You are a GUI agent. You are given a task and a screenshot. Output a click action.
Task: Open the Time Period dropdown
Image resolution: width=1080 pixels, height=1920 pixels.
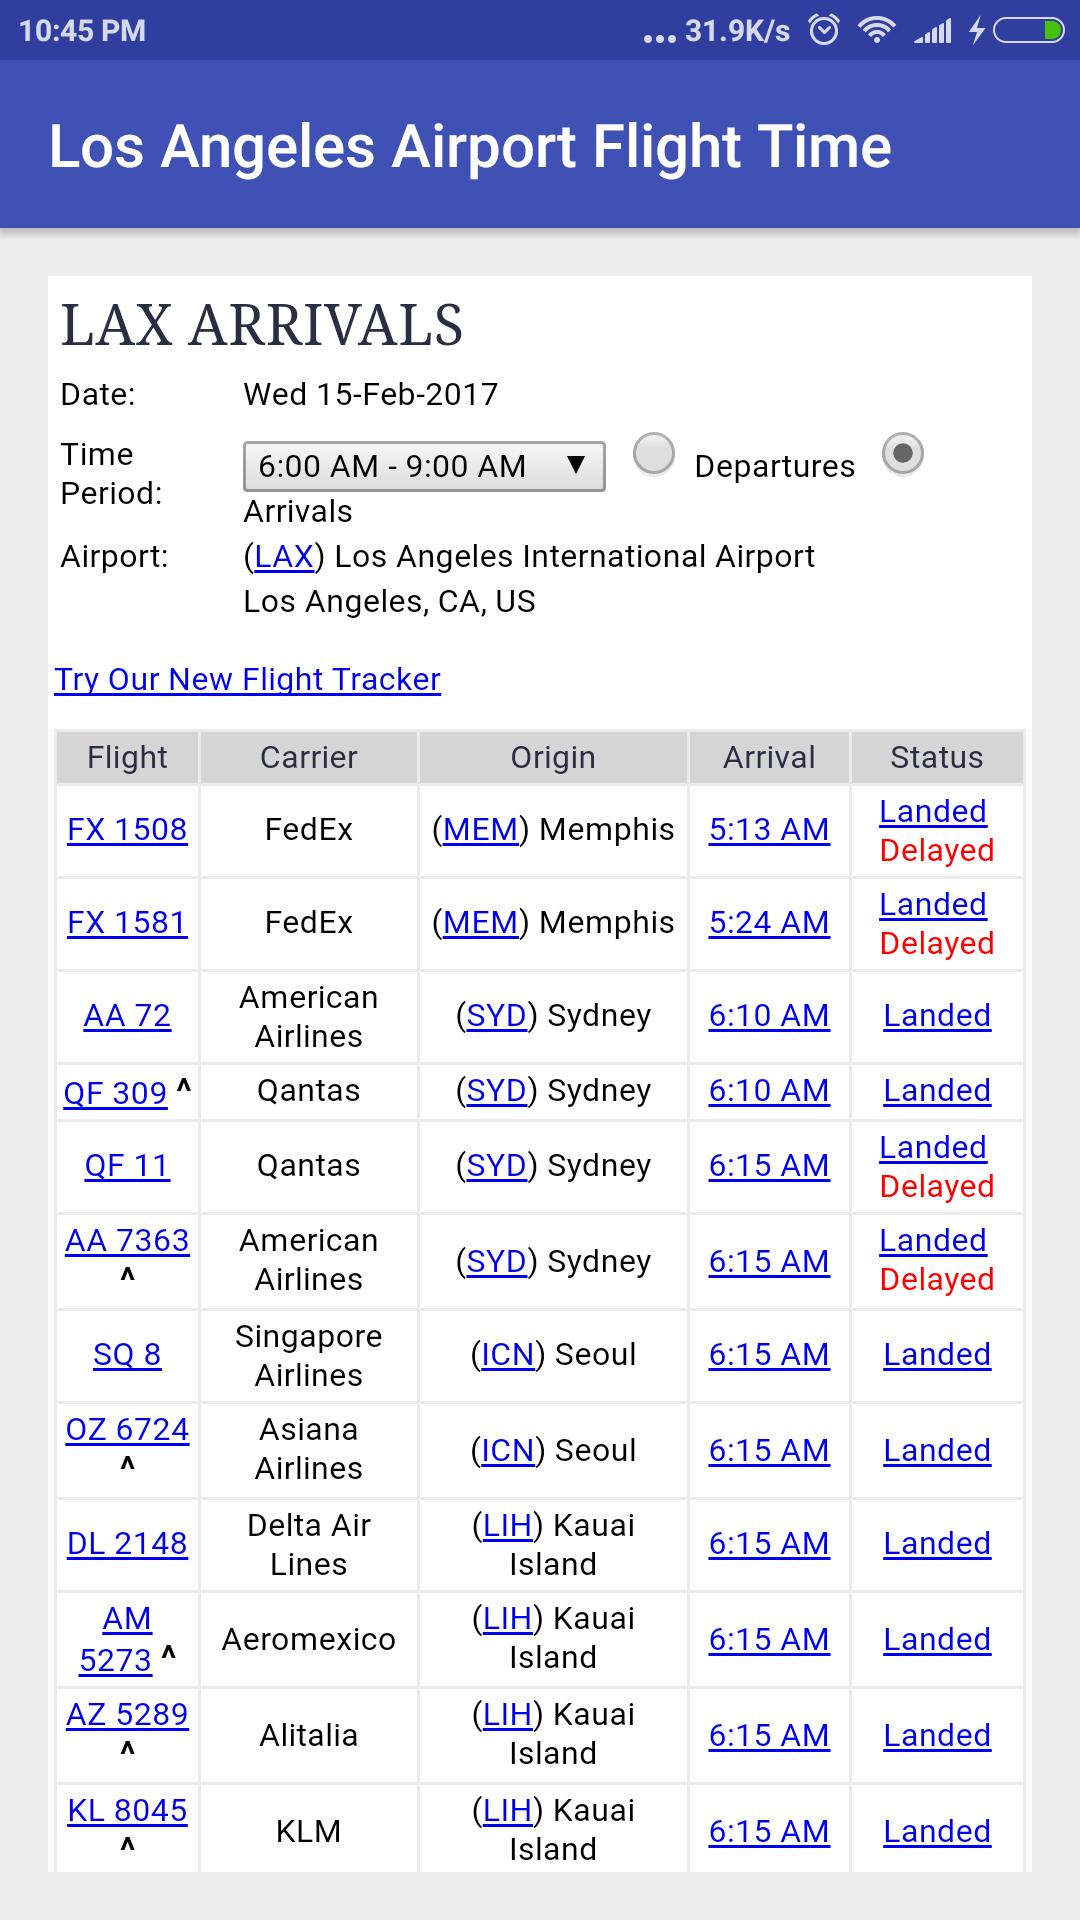point(424,466)
